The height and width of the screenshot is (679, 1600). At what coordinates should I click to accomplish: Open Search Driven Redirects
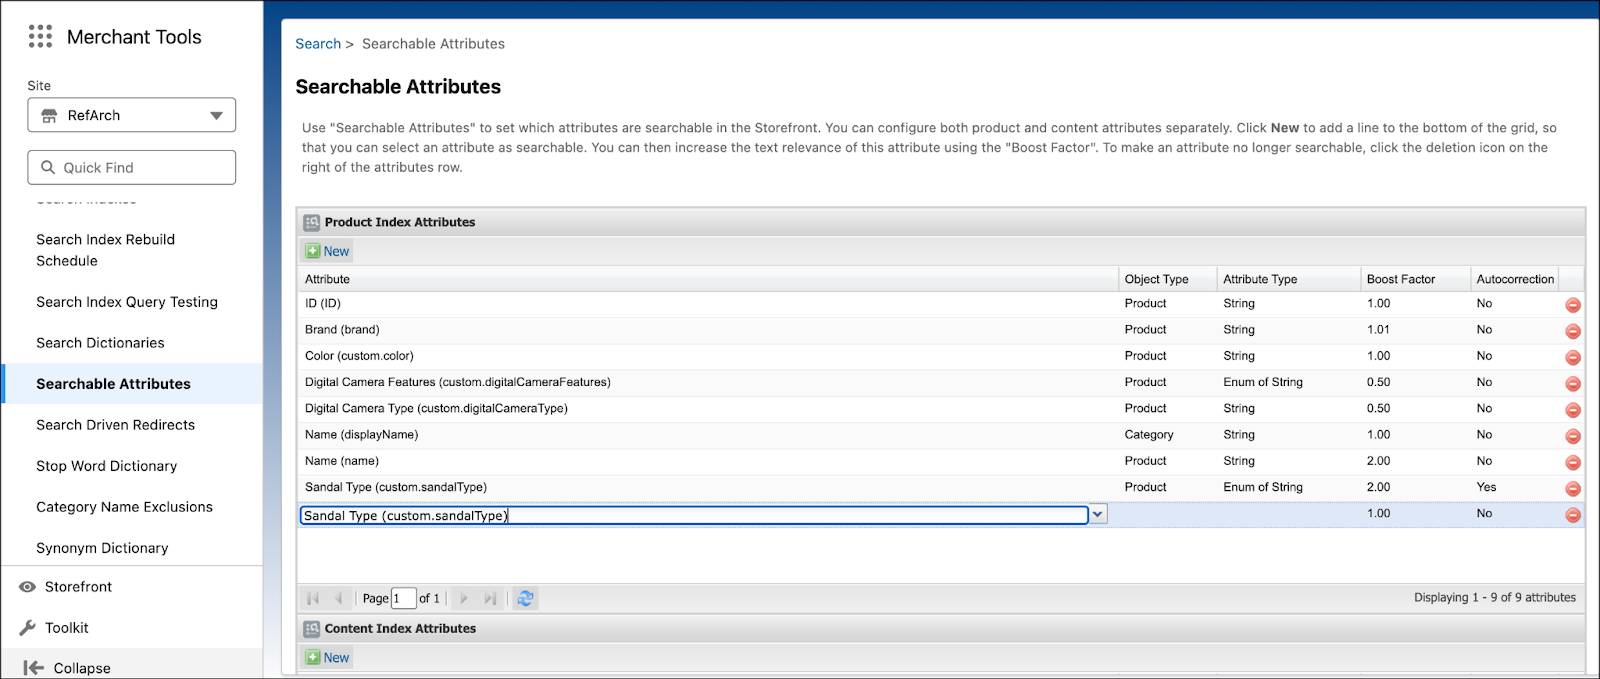pyautogui.click(x=115, y=425)
